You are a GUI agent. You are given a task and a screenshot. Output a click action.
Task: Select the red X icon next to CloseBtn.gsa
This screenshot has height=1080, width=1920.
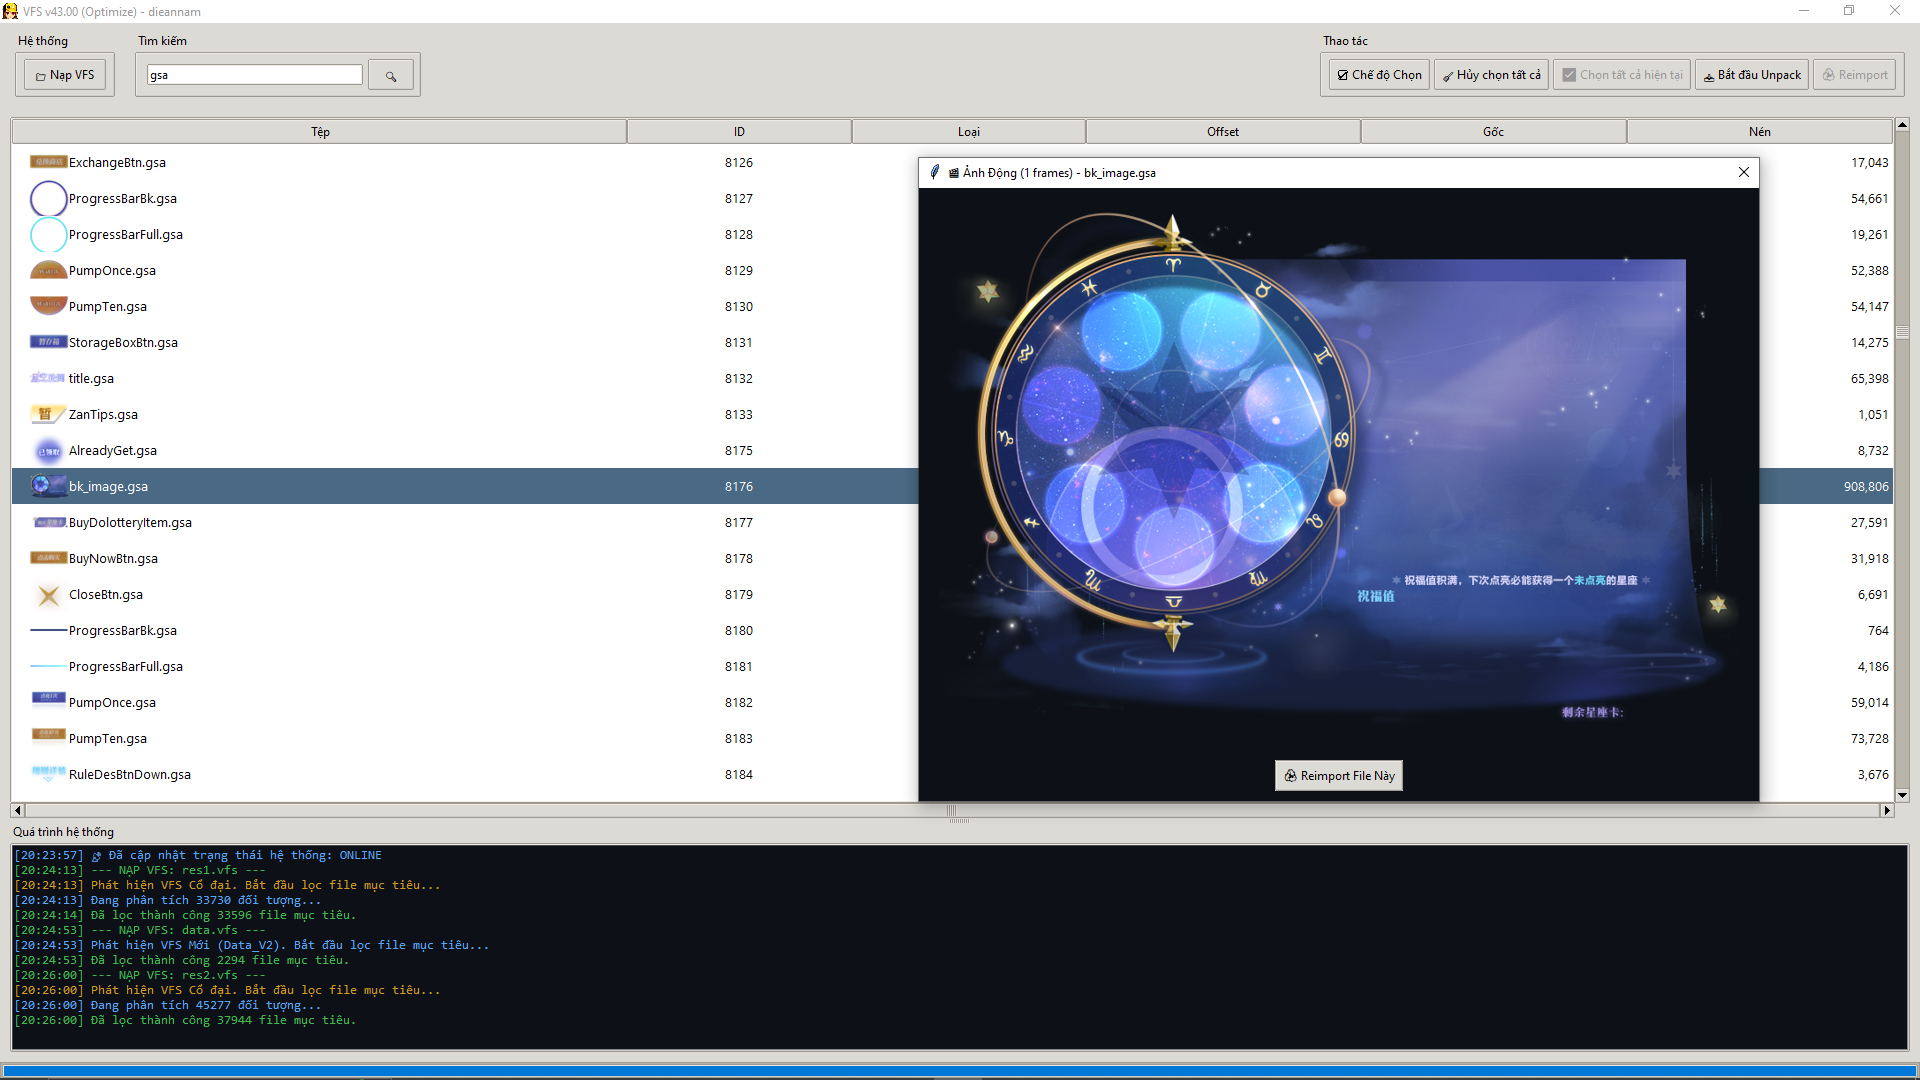(48, 595)
